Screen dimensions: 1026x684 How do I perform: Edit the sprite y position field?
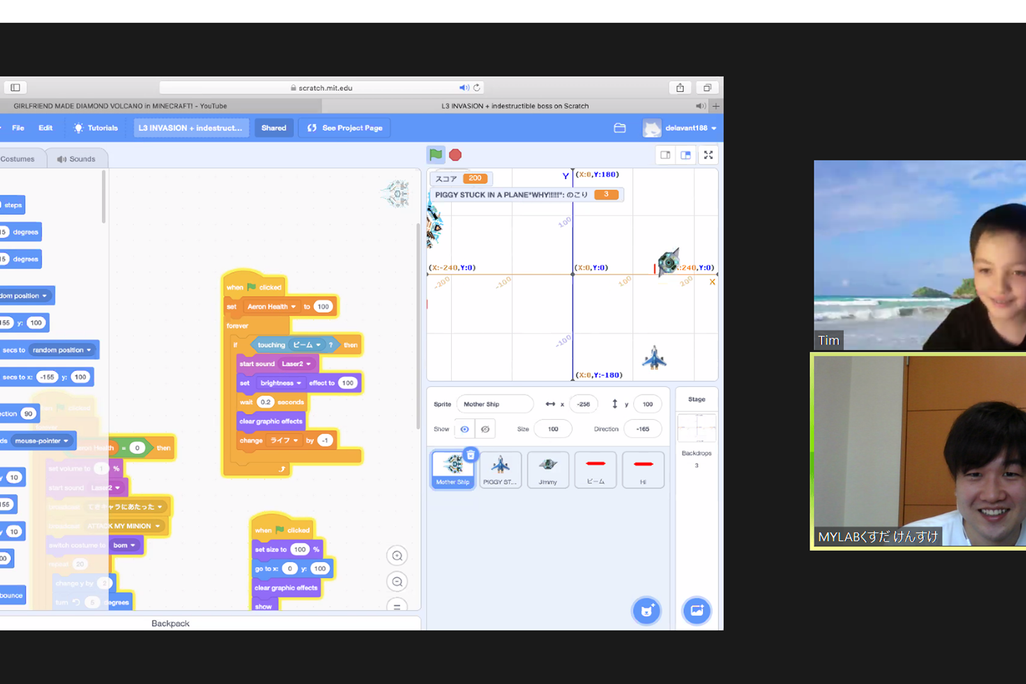[x=647, y=405]
